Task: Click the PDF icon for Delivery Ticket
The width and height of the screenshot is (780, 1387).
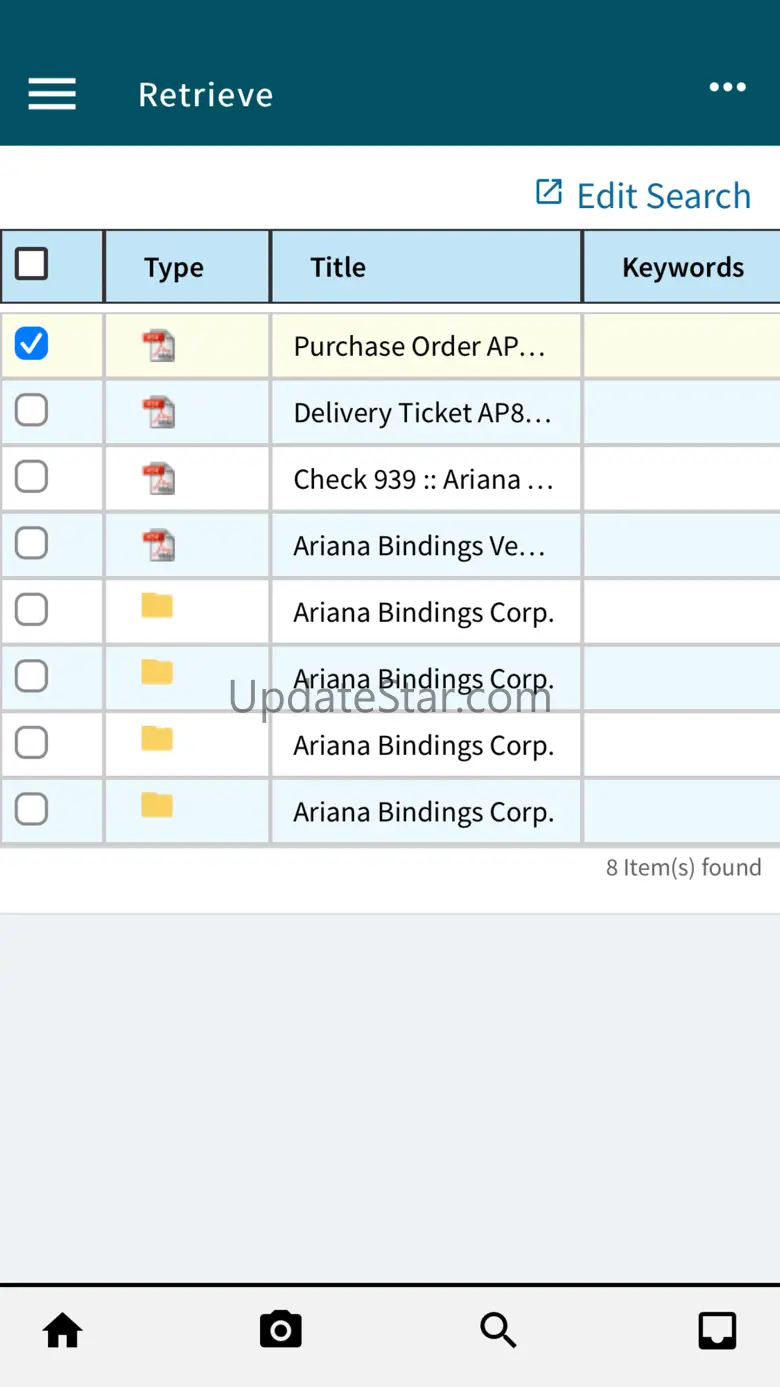Action: (x=158, y=412)
